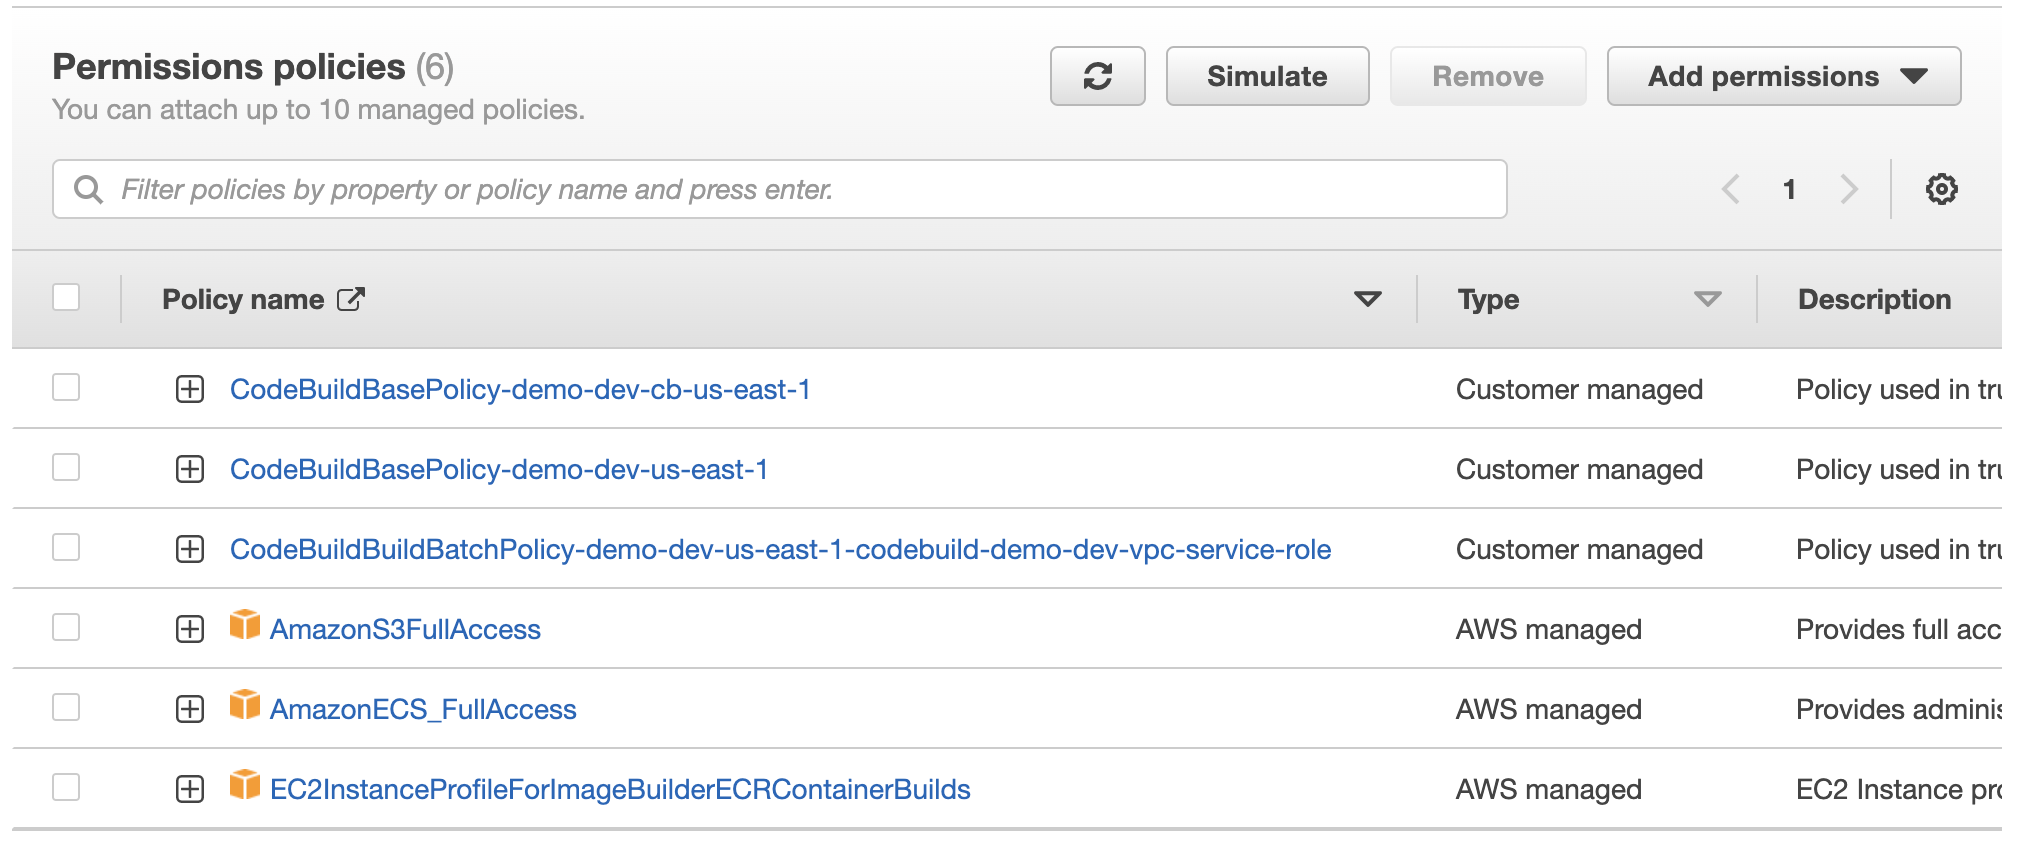Click the orange policy icon beside EC2InstanceProfileForImageBuilderECRContainerBuilds
The image size is (2038, 862).
pos(243,788)
